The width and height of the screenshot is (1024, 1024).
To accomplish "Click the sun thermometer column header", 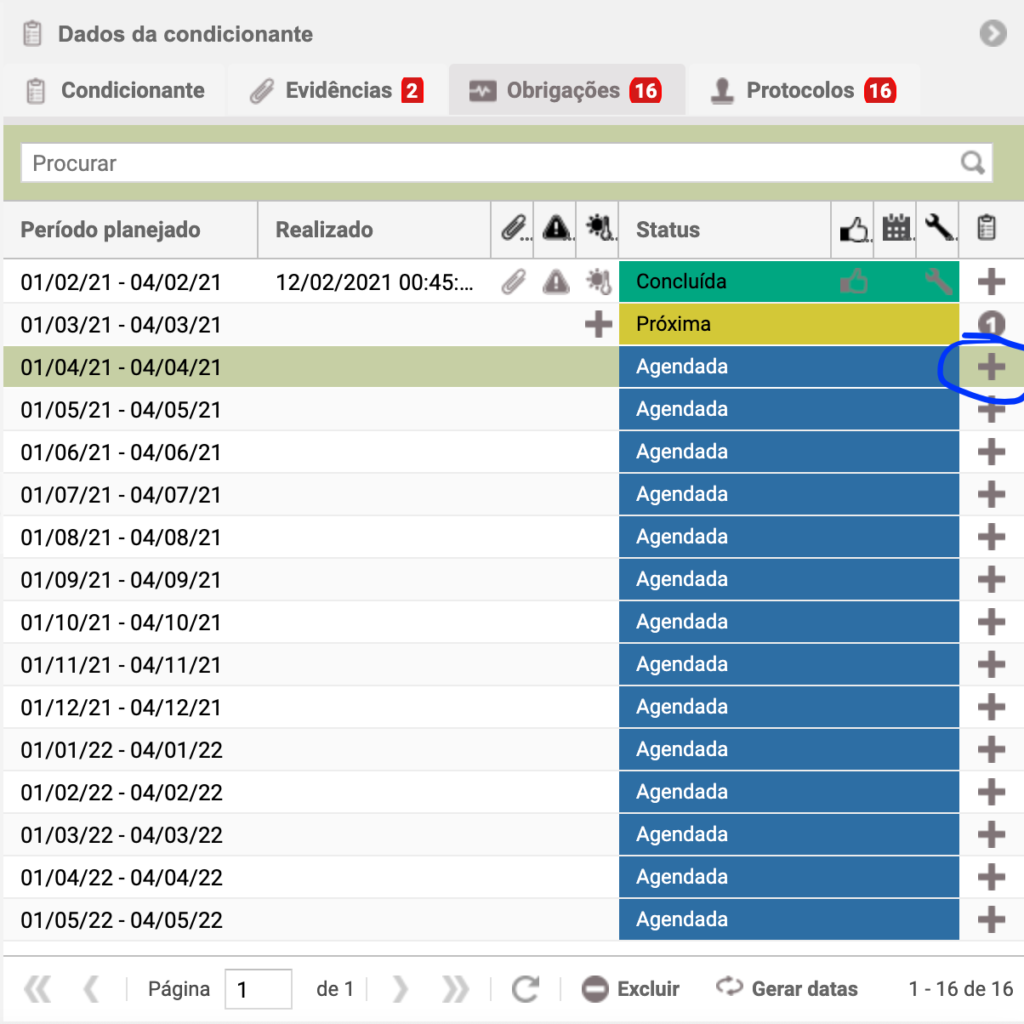I will pyautogui.click(x=598, y=229).
